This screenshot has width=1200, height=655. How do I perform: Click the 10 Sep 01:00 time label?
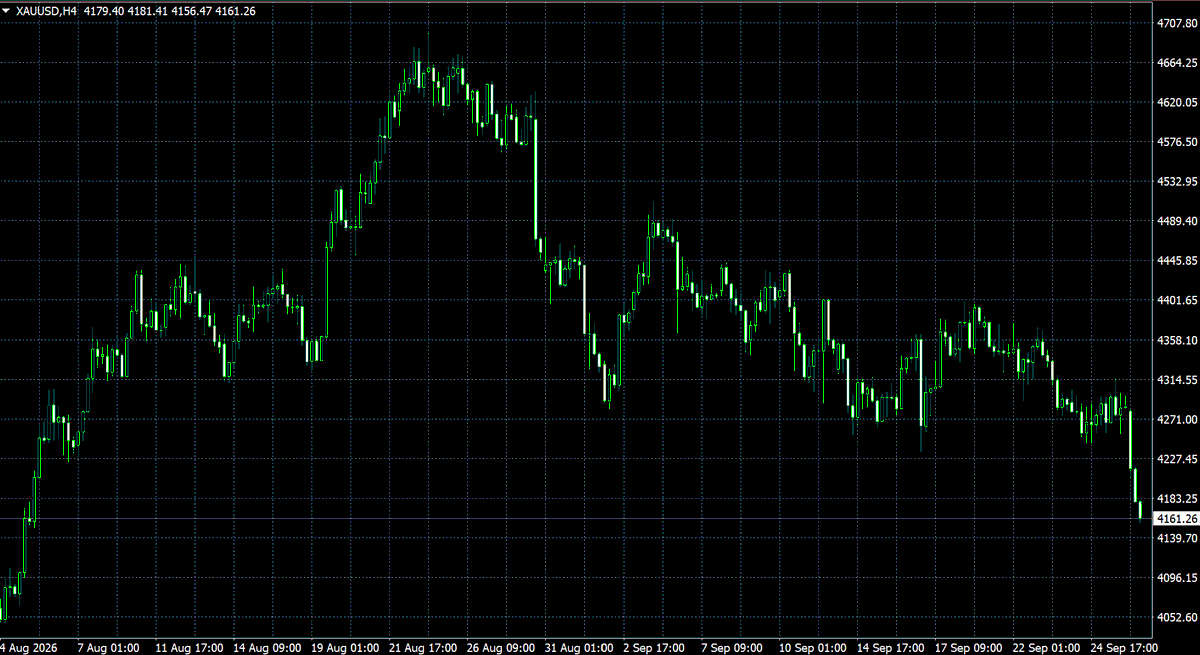tap(813, 647)
